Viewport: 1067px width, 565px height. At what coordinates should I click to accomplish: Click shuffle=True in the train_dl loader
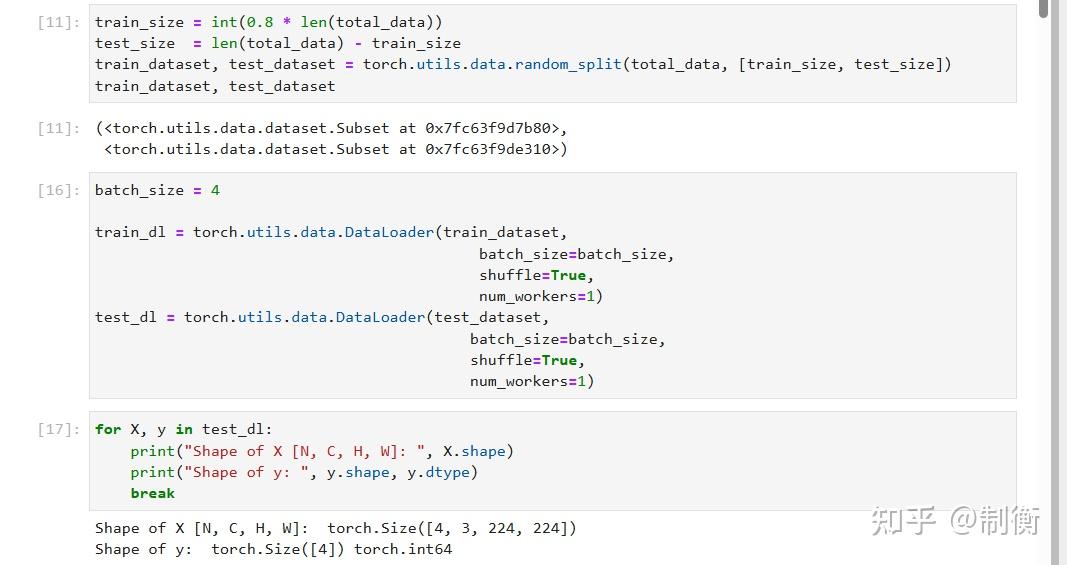[536, 276]
